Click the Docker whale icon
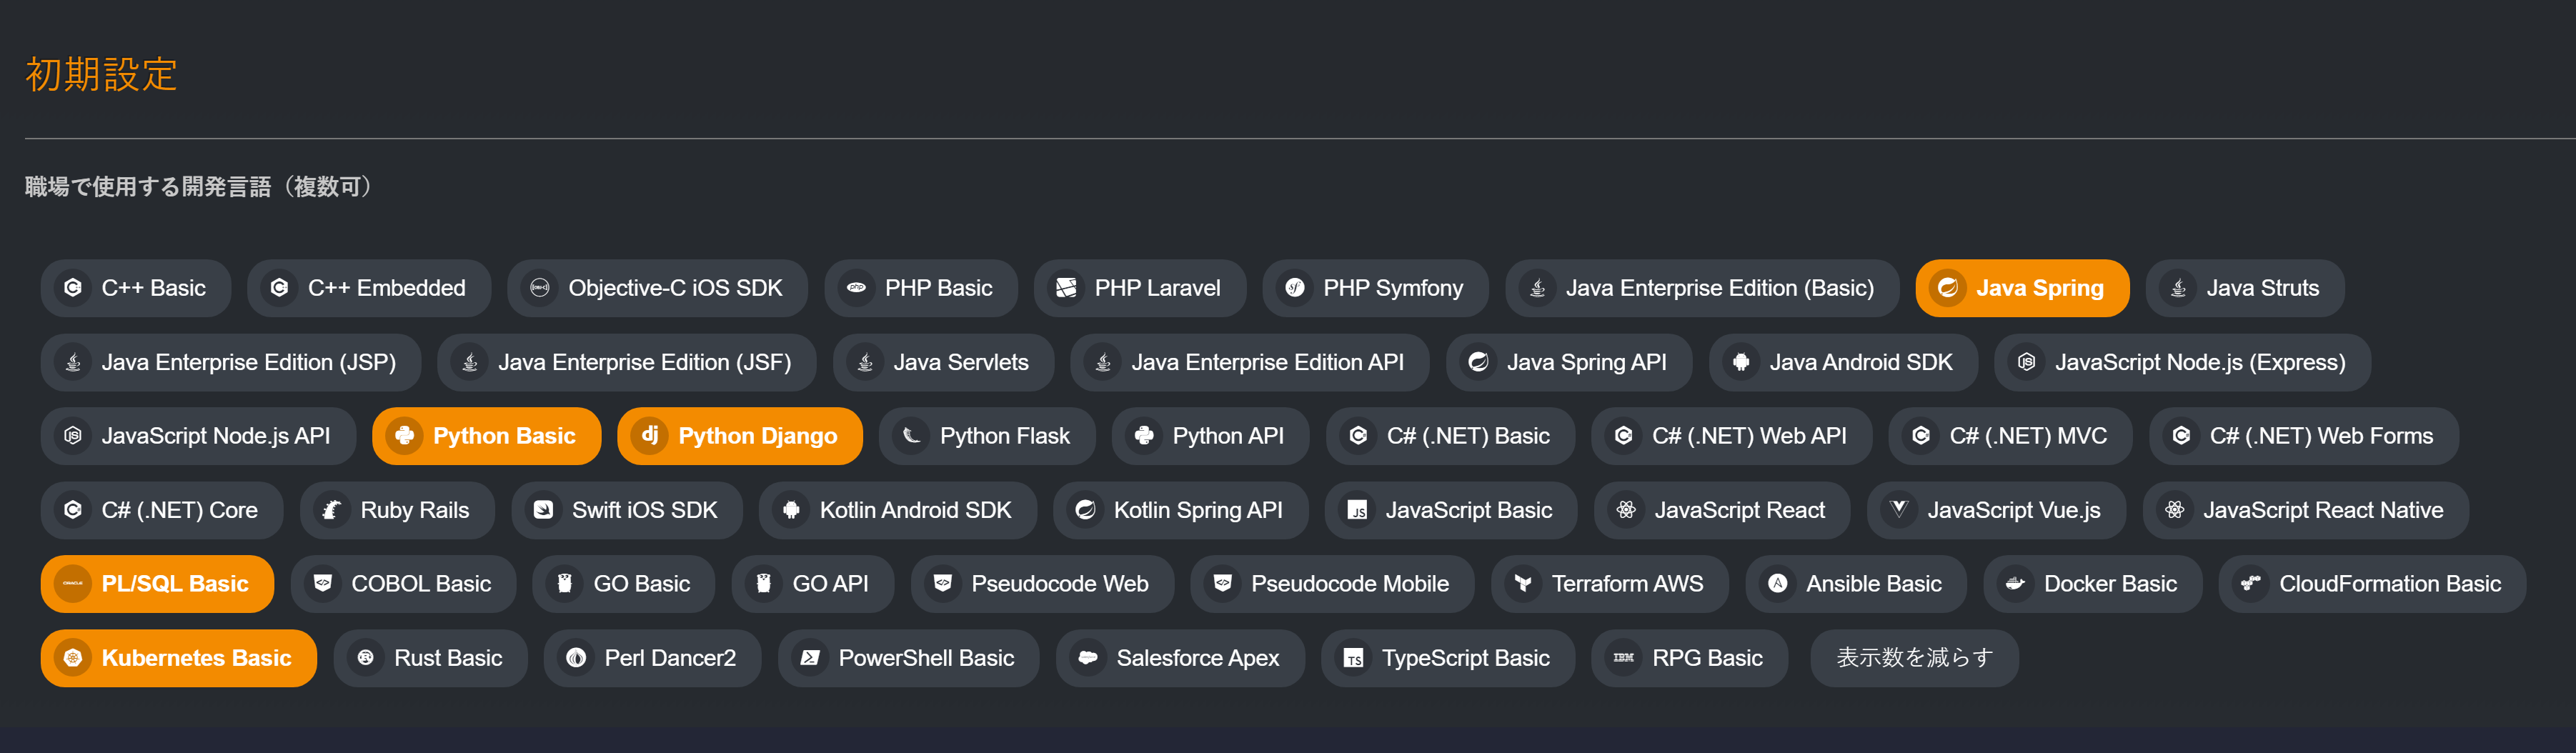The height and width of the screenshot is (753, 2576). coord(2015,584)
